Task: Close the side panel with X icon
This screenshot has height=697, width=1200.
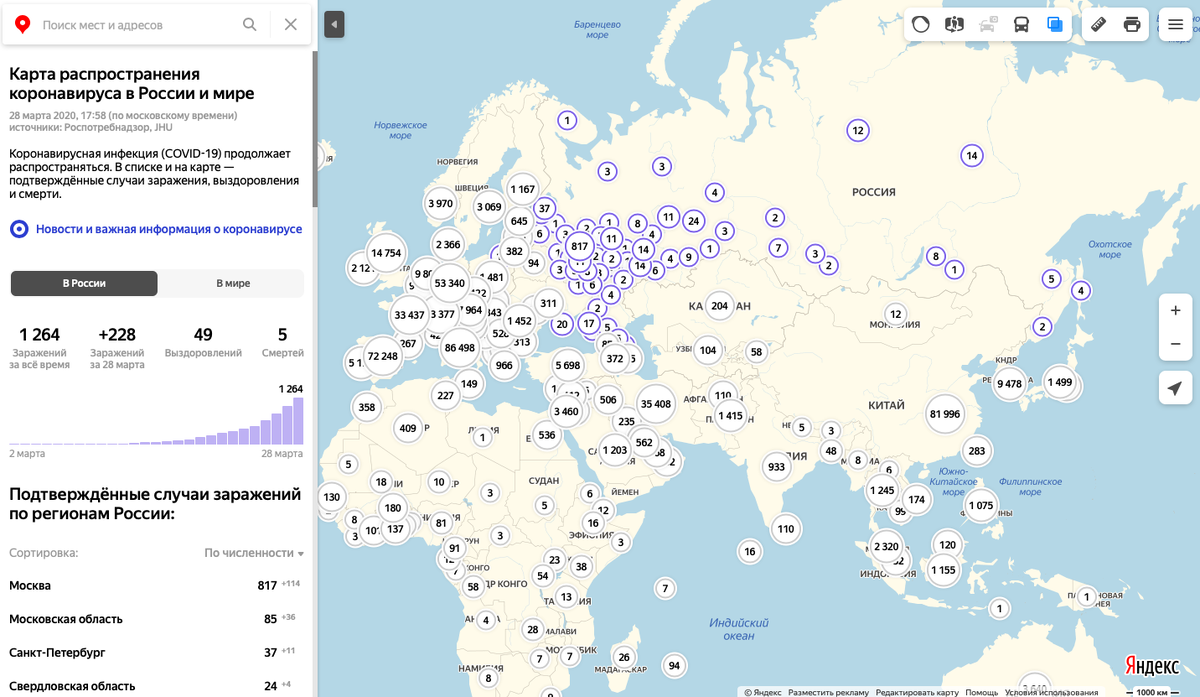Action: tap(291, 24)
